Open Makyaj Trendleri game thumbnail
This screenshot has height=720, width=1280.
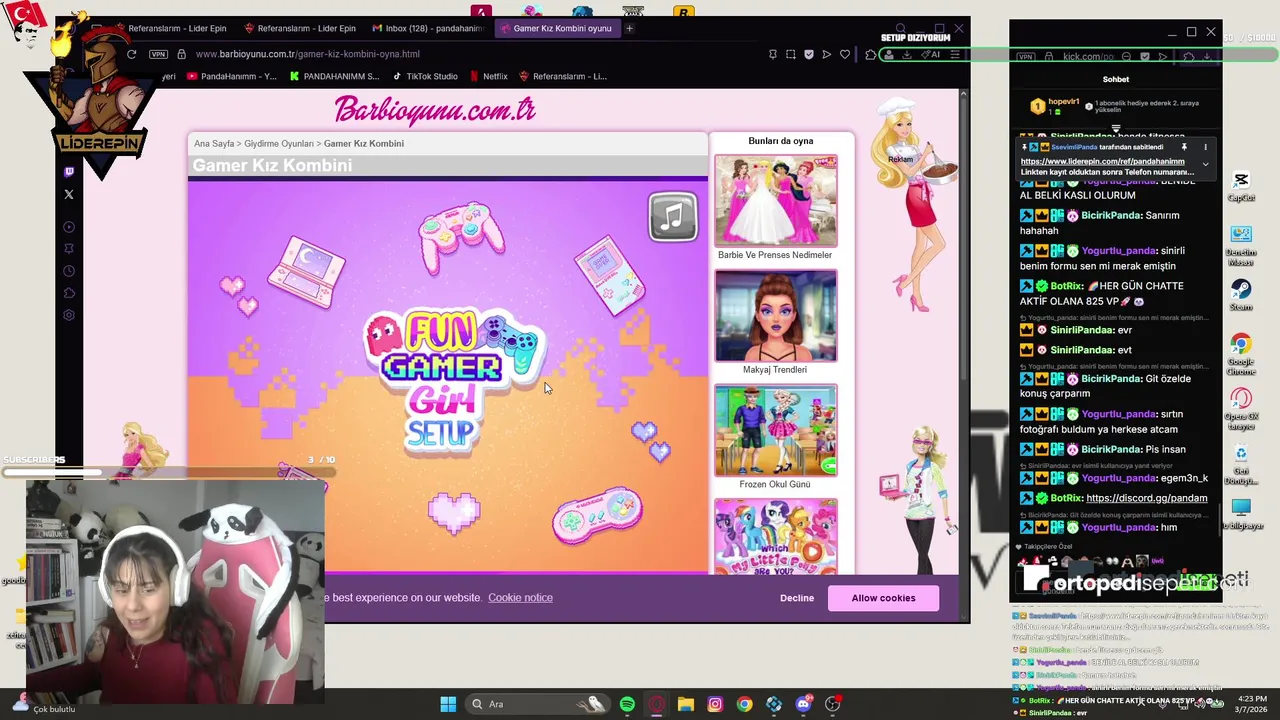[x=776, y=316]
